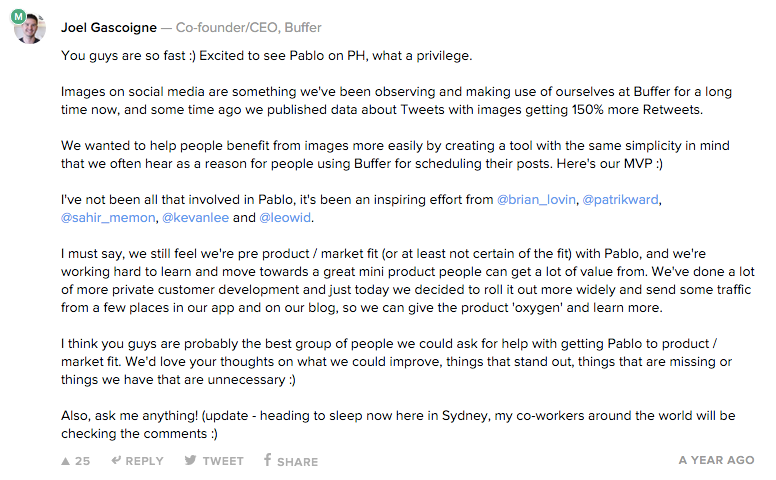Click the reply arrow icon
Image resolution: width=776 pixels, height=480 pixels.
click(116, 460)
